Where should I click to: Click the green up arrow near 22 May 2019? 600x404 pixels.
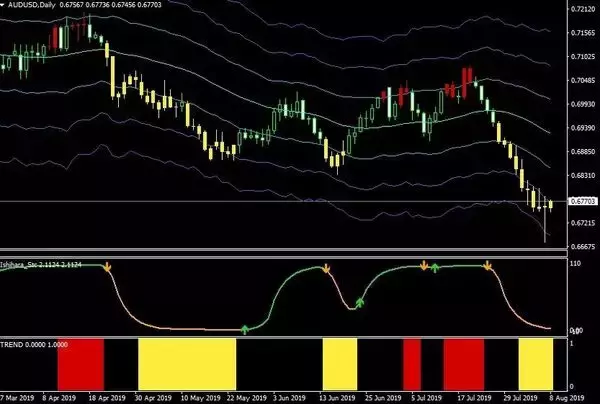pos(245,327)
